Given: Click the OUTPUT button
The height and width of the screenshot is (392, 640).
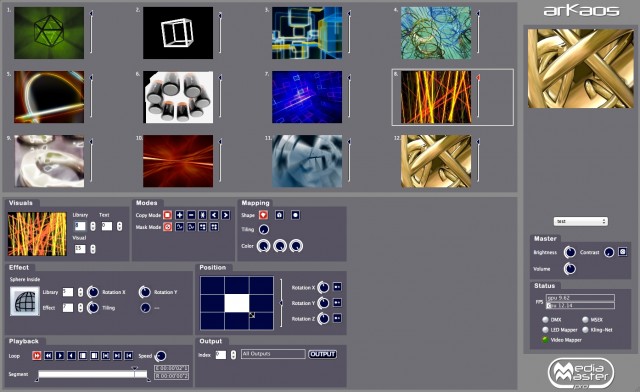Looking at the screenshot, I should tap(322, 354).
